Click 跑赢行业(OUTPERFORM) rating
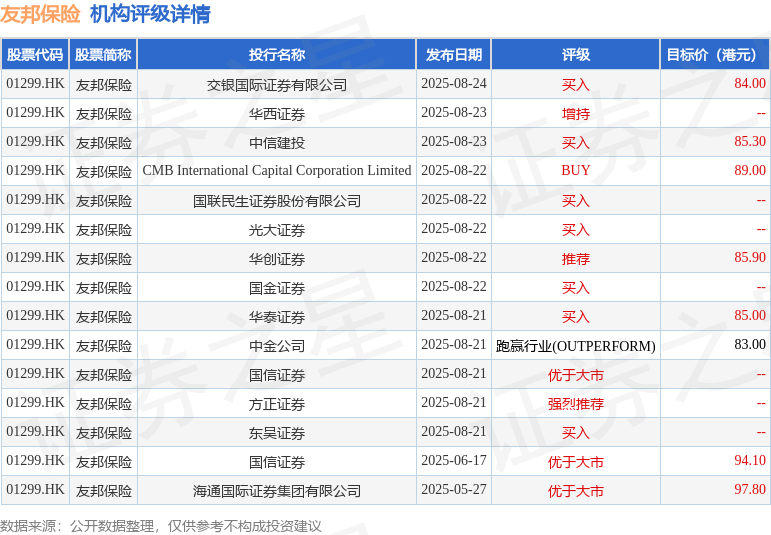 pos(576,346)
